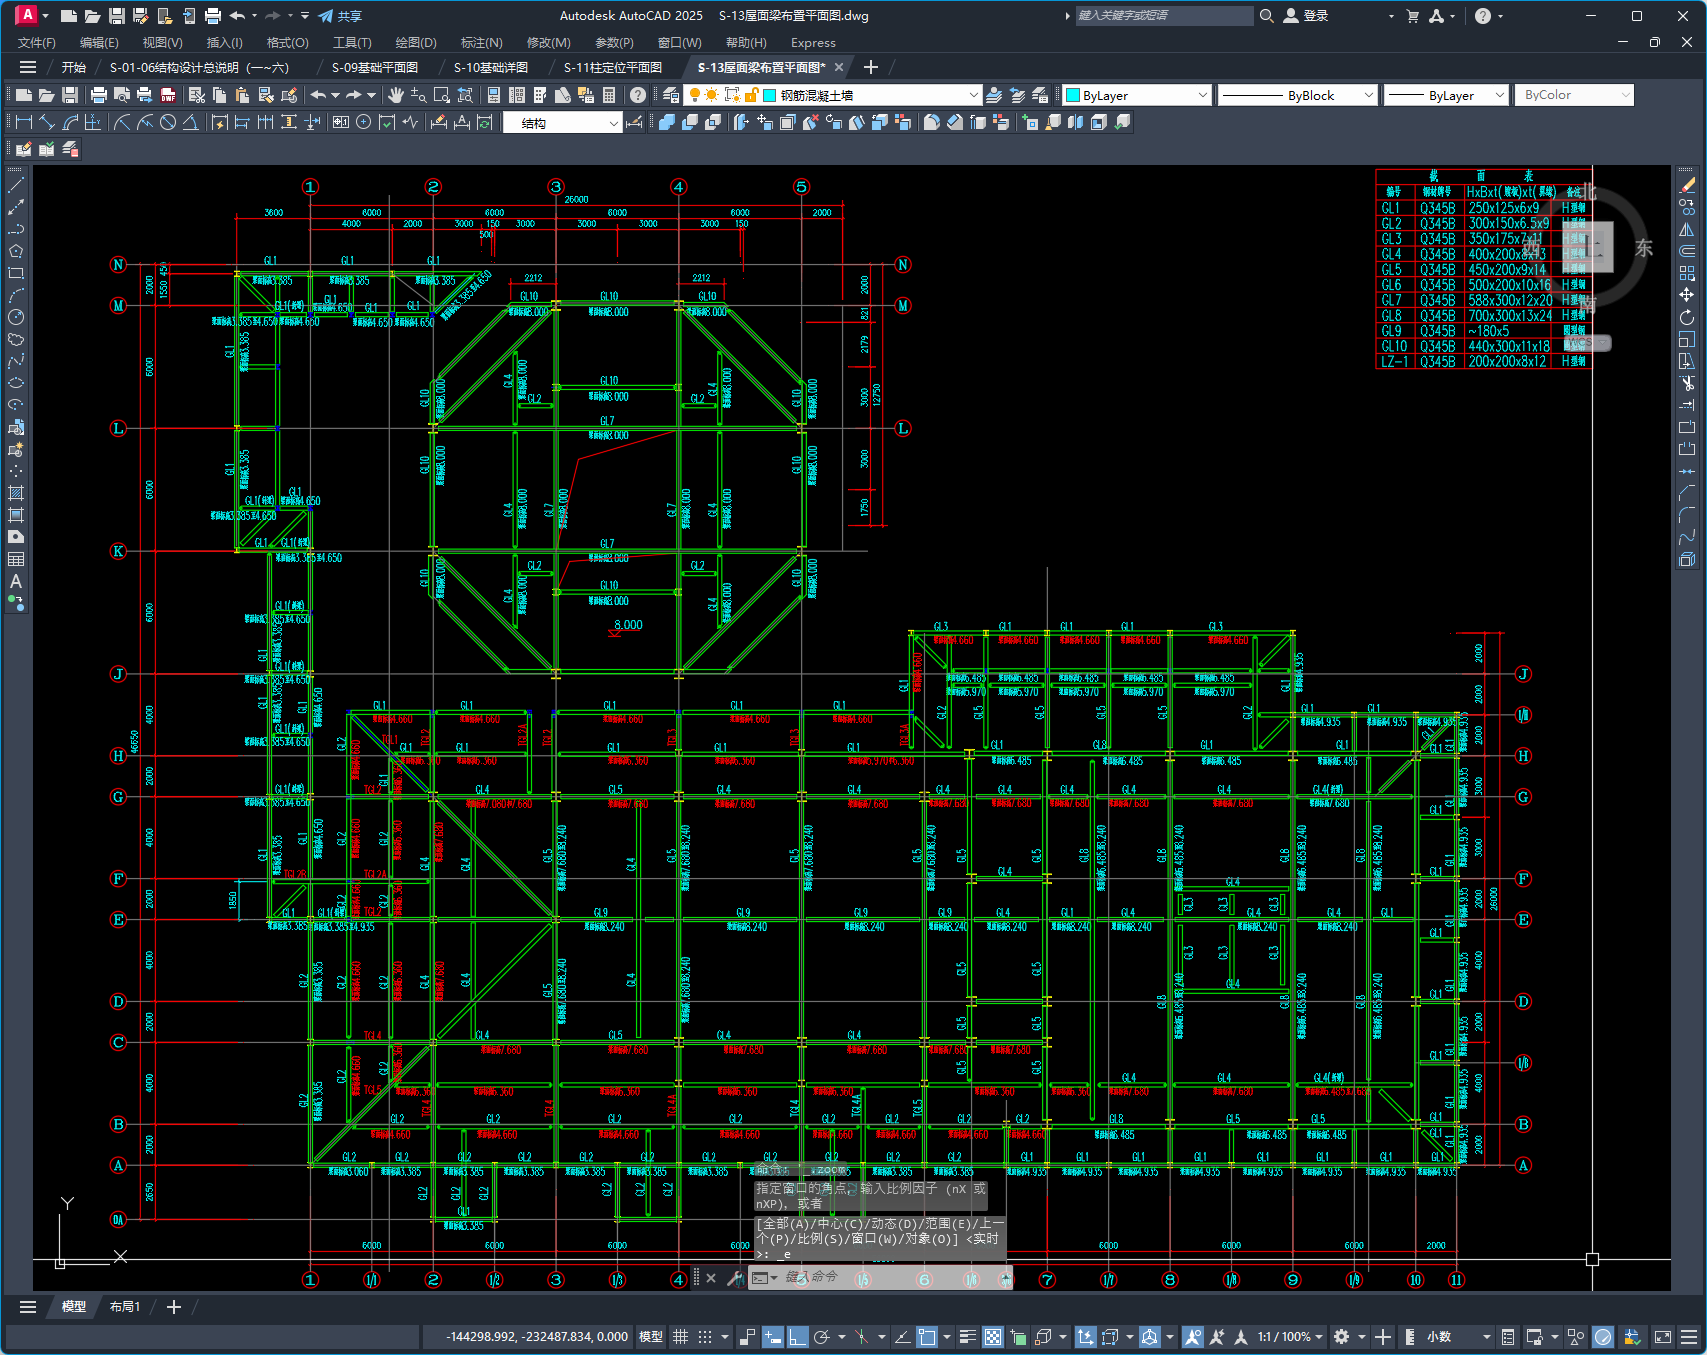The image size is (1707, 1355).
Task: Click the Plot printer icon
Action: 98,95
